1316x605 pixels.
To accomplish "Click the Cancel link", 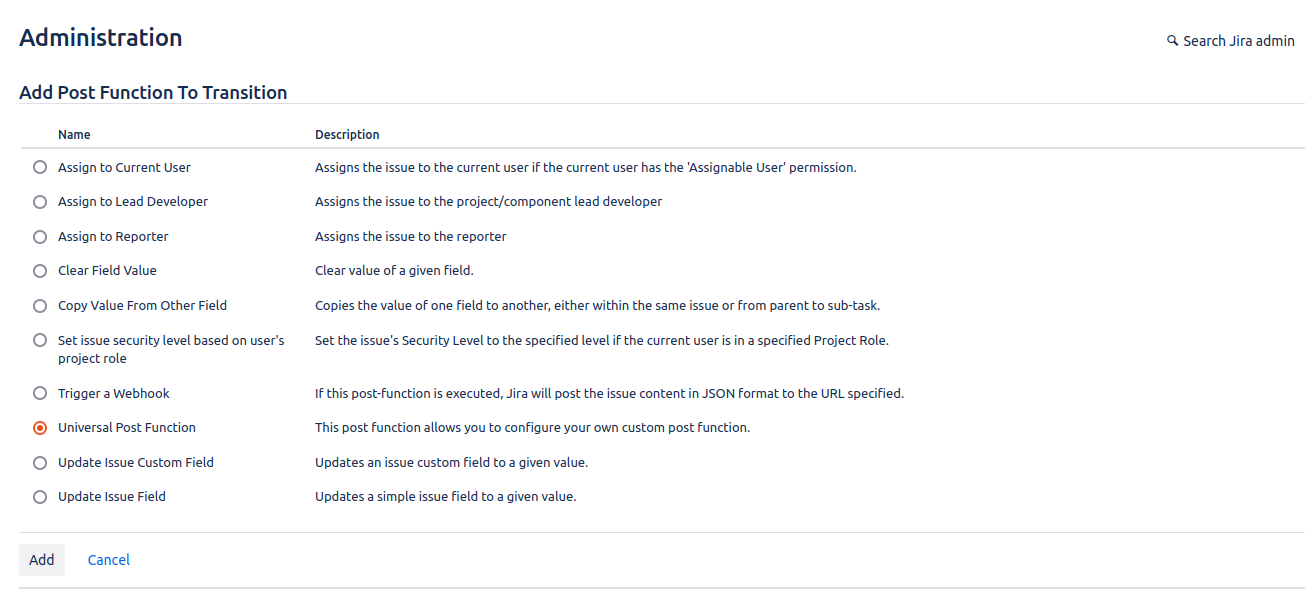I will pyautogui.click(x=109, y=560).
